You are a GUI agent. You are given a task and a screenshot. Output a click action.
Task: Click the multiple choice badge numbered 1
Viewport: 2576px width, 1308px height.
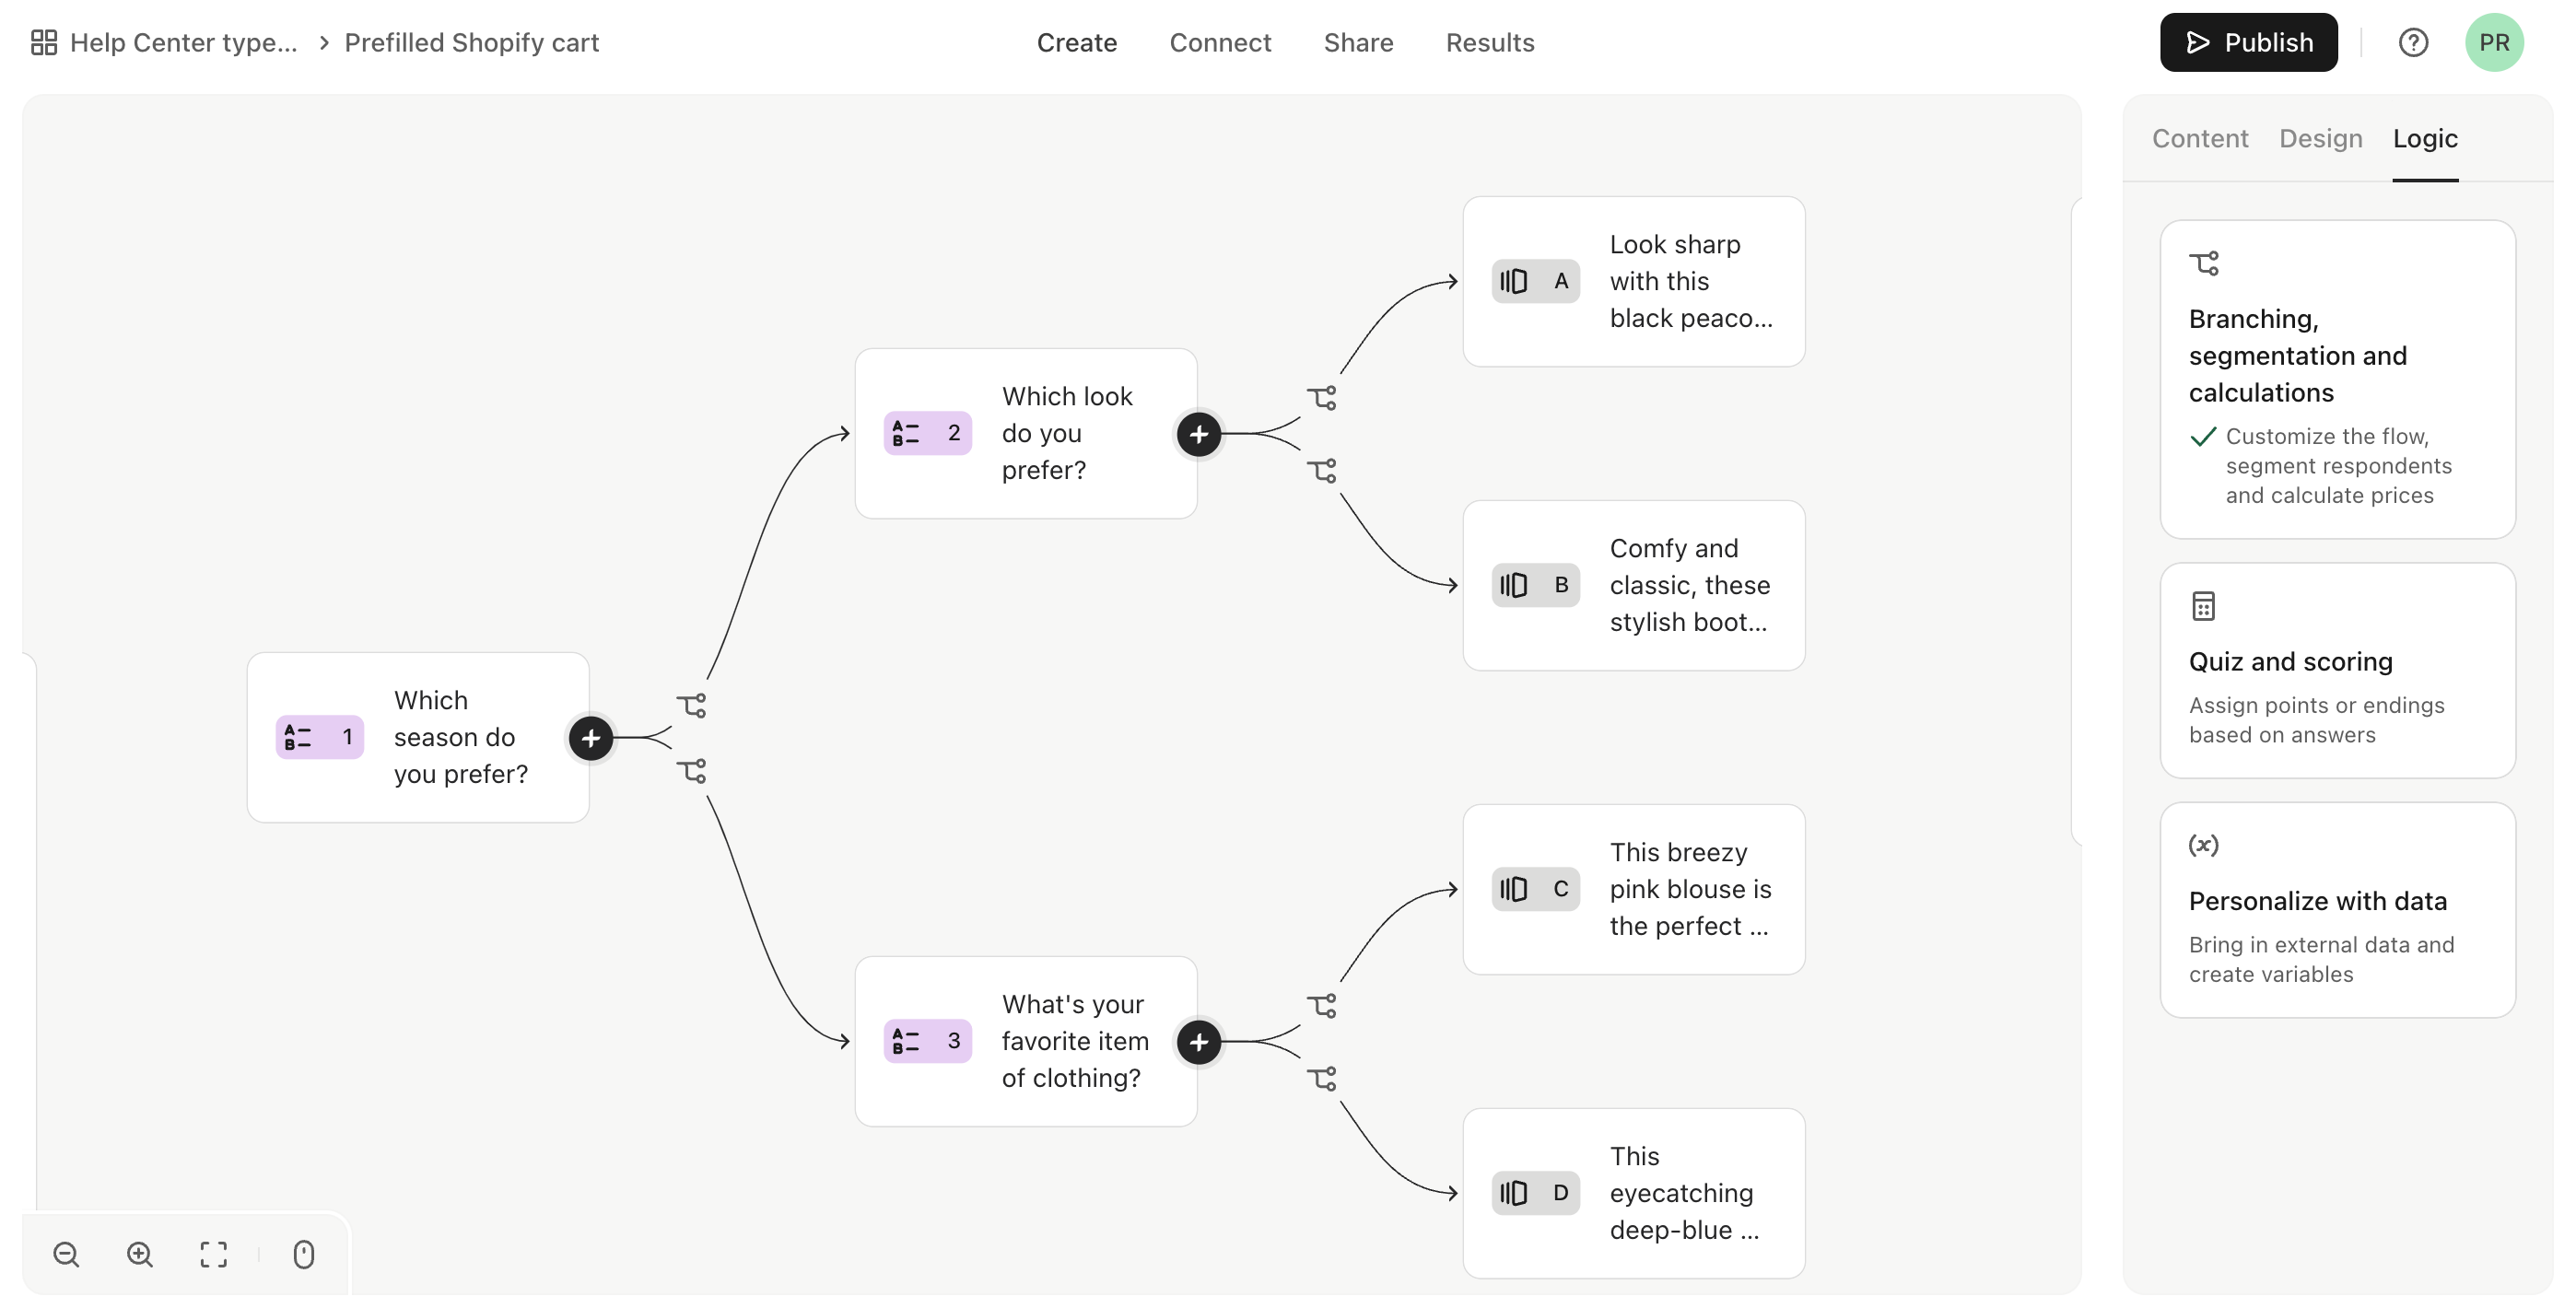click(320, 737)
